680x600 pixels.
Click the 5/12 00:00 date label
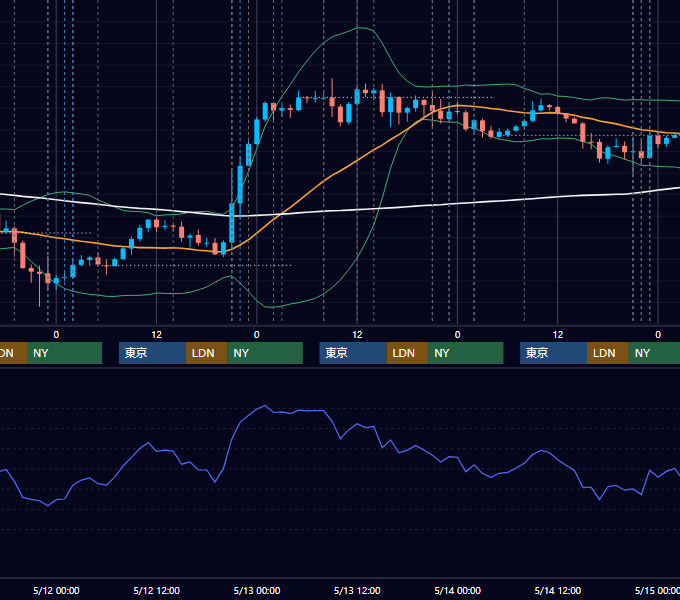tap(56, 590)
